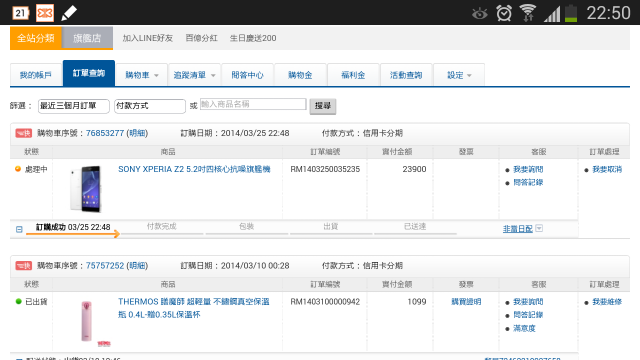This screenshot has width=640, height=360.
Task: Click the red badge beside cart 76853277
Action: [x=23, y=133]
